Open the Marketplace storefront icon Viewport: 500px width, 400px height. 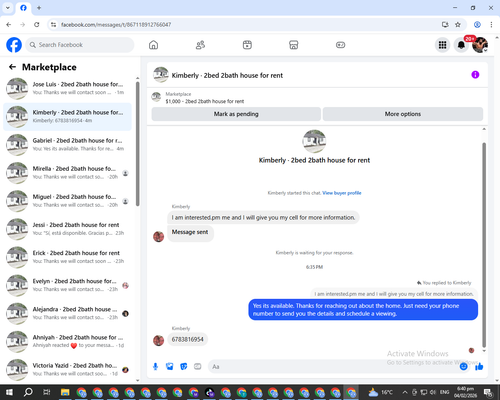click(x=294, y=45)
